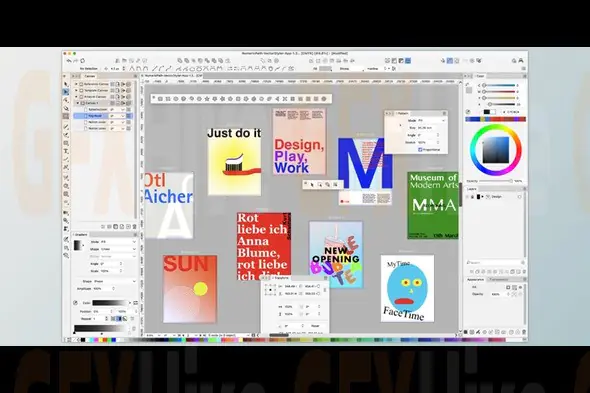Image resolution: width=590 pixels, height=393 pixels.
Task: Select the 'Just do it' toothbrush poster
Action: [x=234, y=162]
